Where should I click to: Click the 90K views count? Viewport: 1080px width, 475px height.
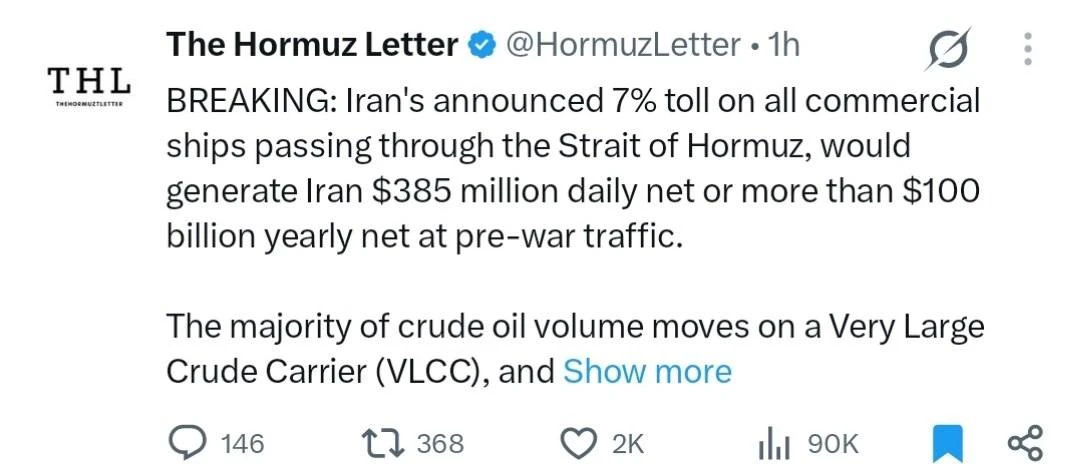pos(833,445)
